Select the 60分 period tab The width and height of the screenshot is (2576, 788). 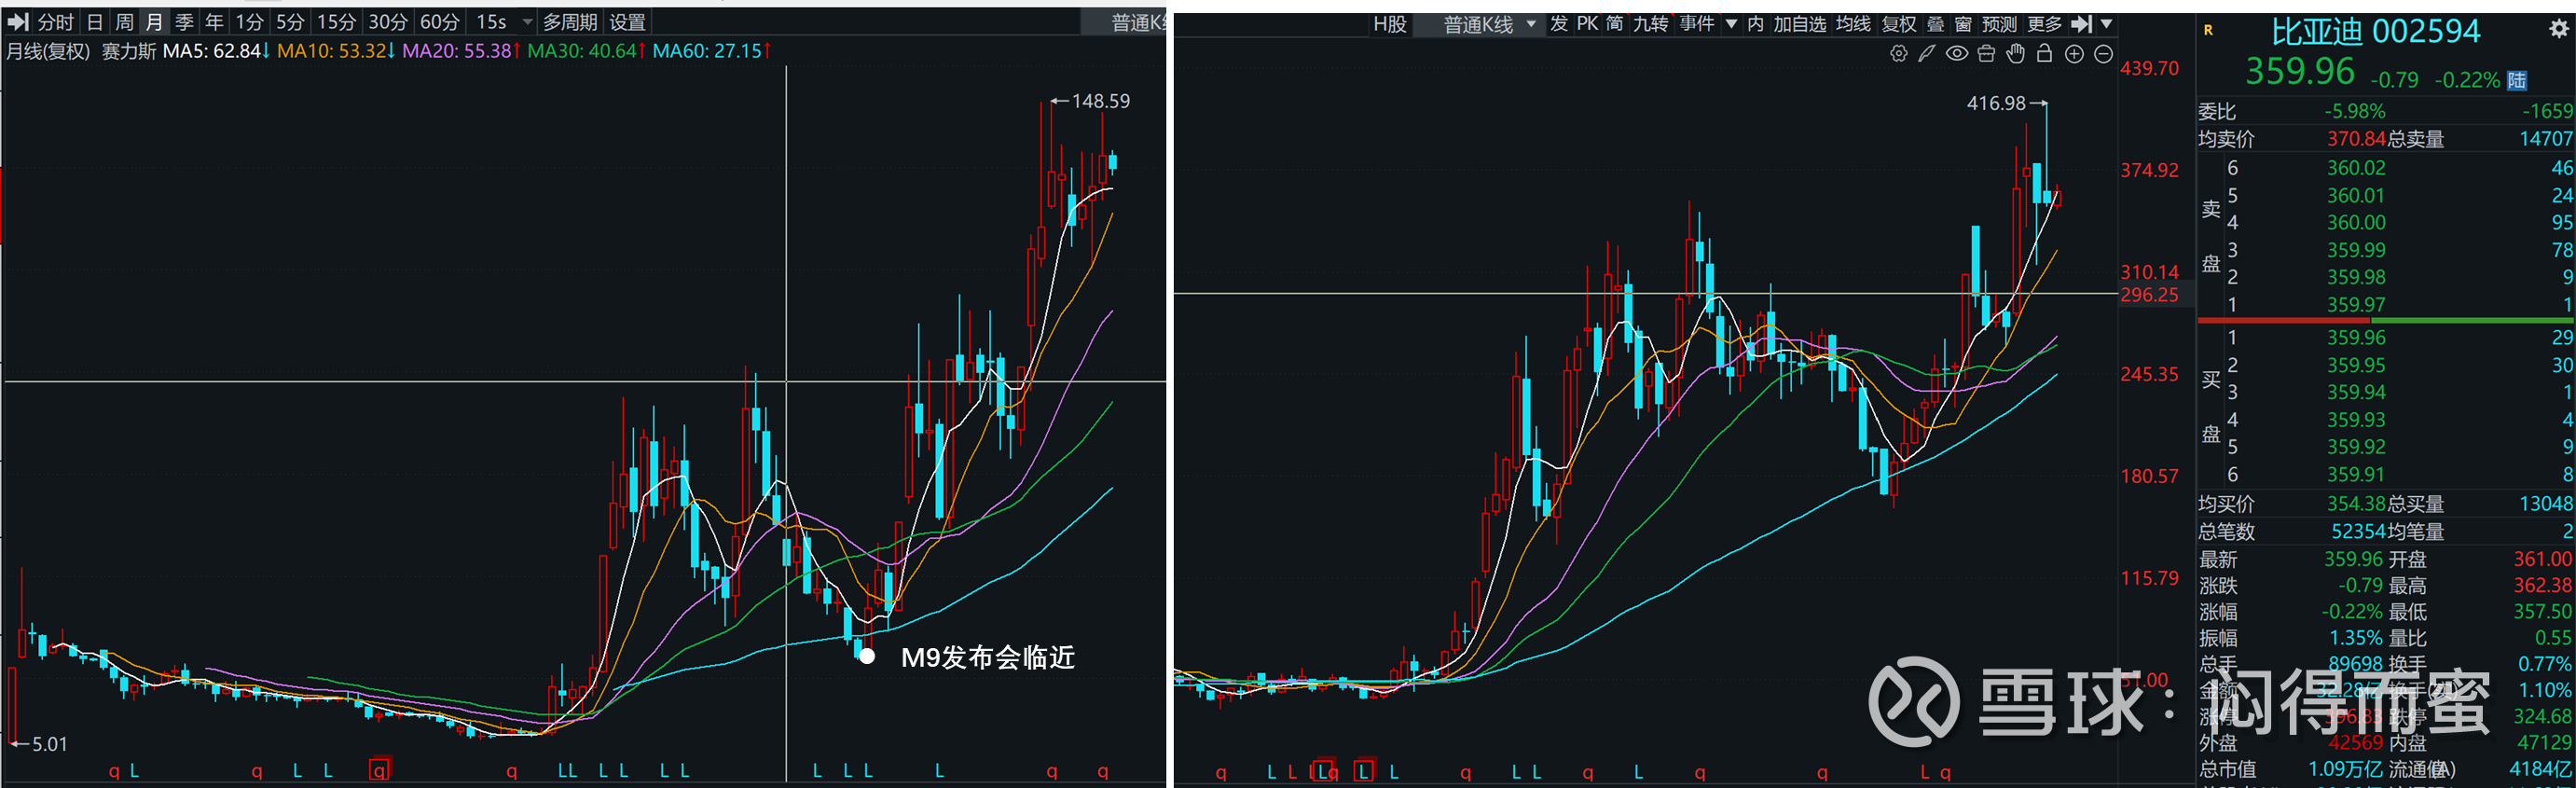(439, 22)
